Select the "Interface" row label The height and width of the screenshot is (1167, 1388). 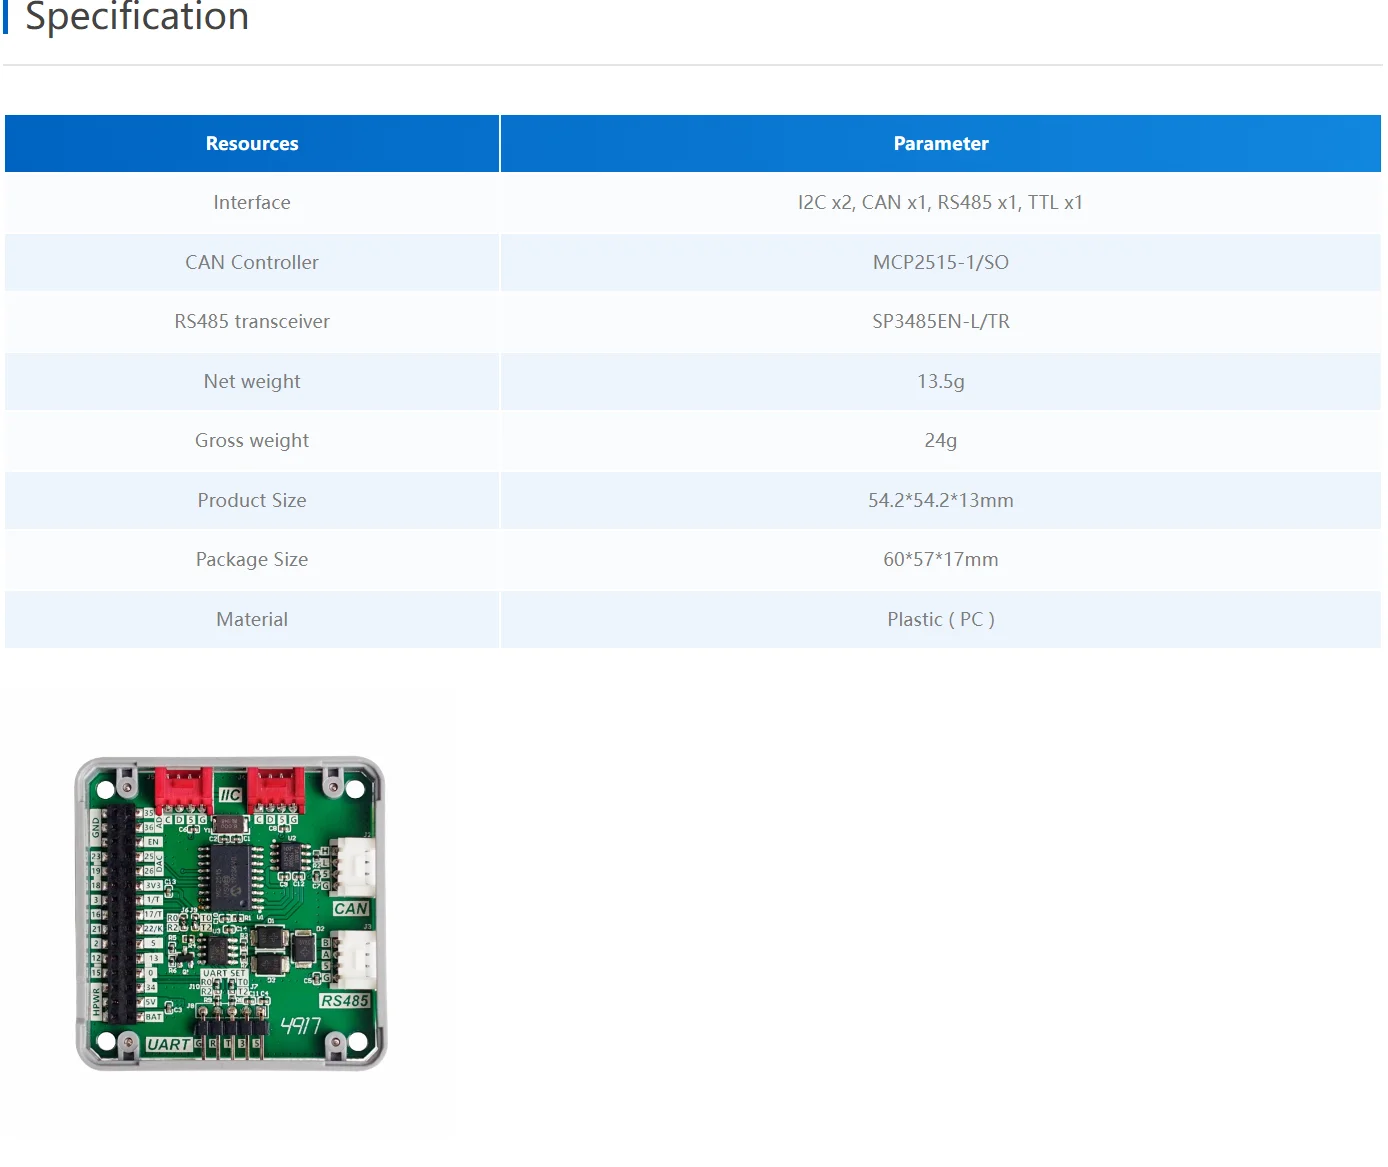click(252, 203)
